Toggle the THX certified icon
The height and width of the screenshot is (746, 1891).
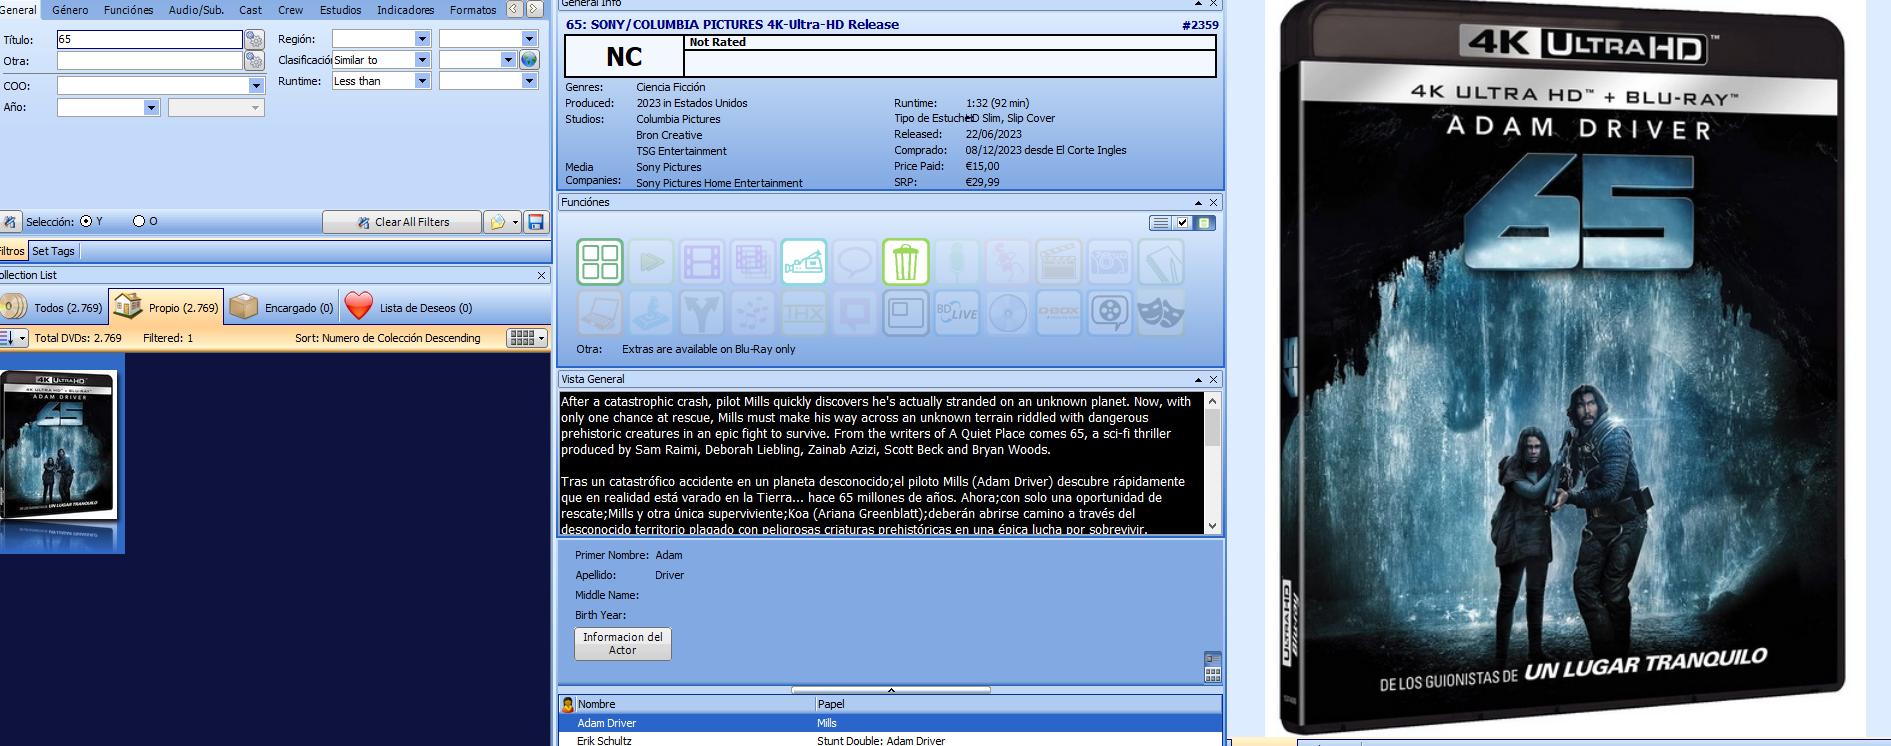[x=804, y=313]
